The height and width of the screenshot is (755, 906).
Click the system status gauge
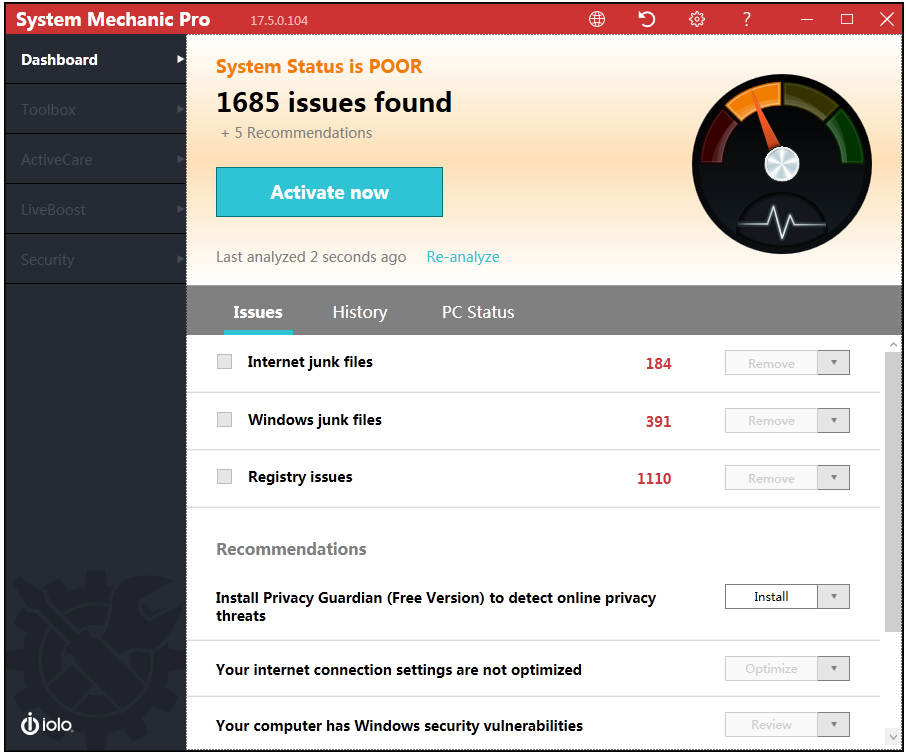pos(782,163)
